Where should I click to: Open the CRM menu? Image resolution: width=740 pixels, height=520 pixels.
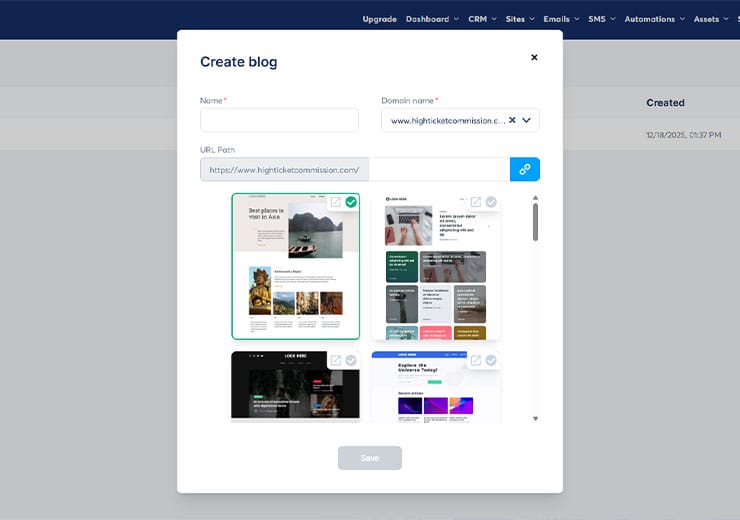[x=482, y=19]
